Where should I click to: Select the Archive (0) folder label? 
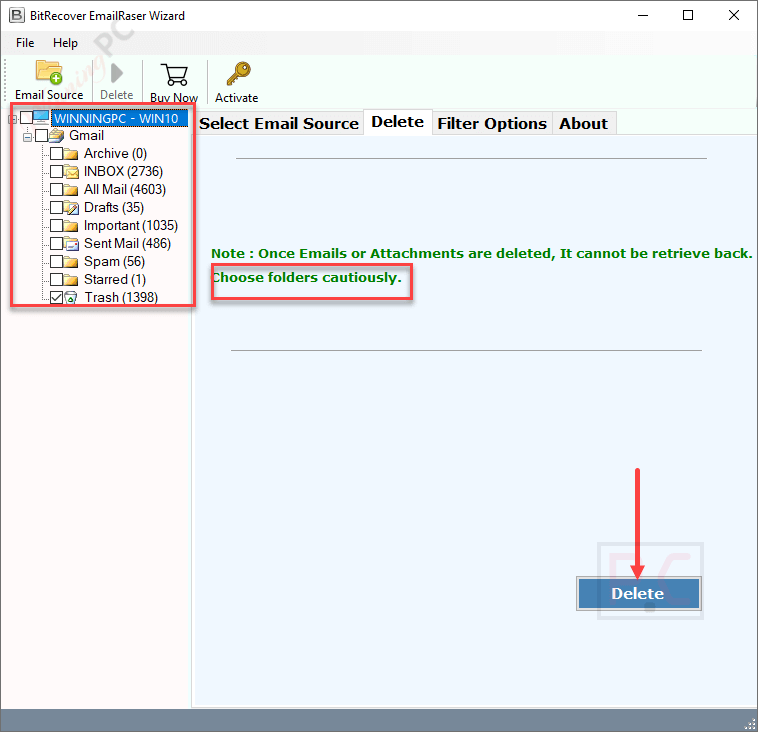pyautogui.click(x=116, y=153)
